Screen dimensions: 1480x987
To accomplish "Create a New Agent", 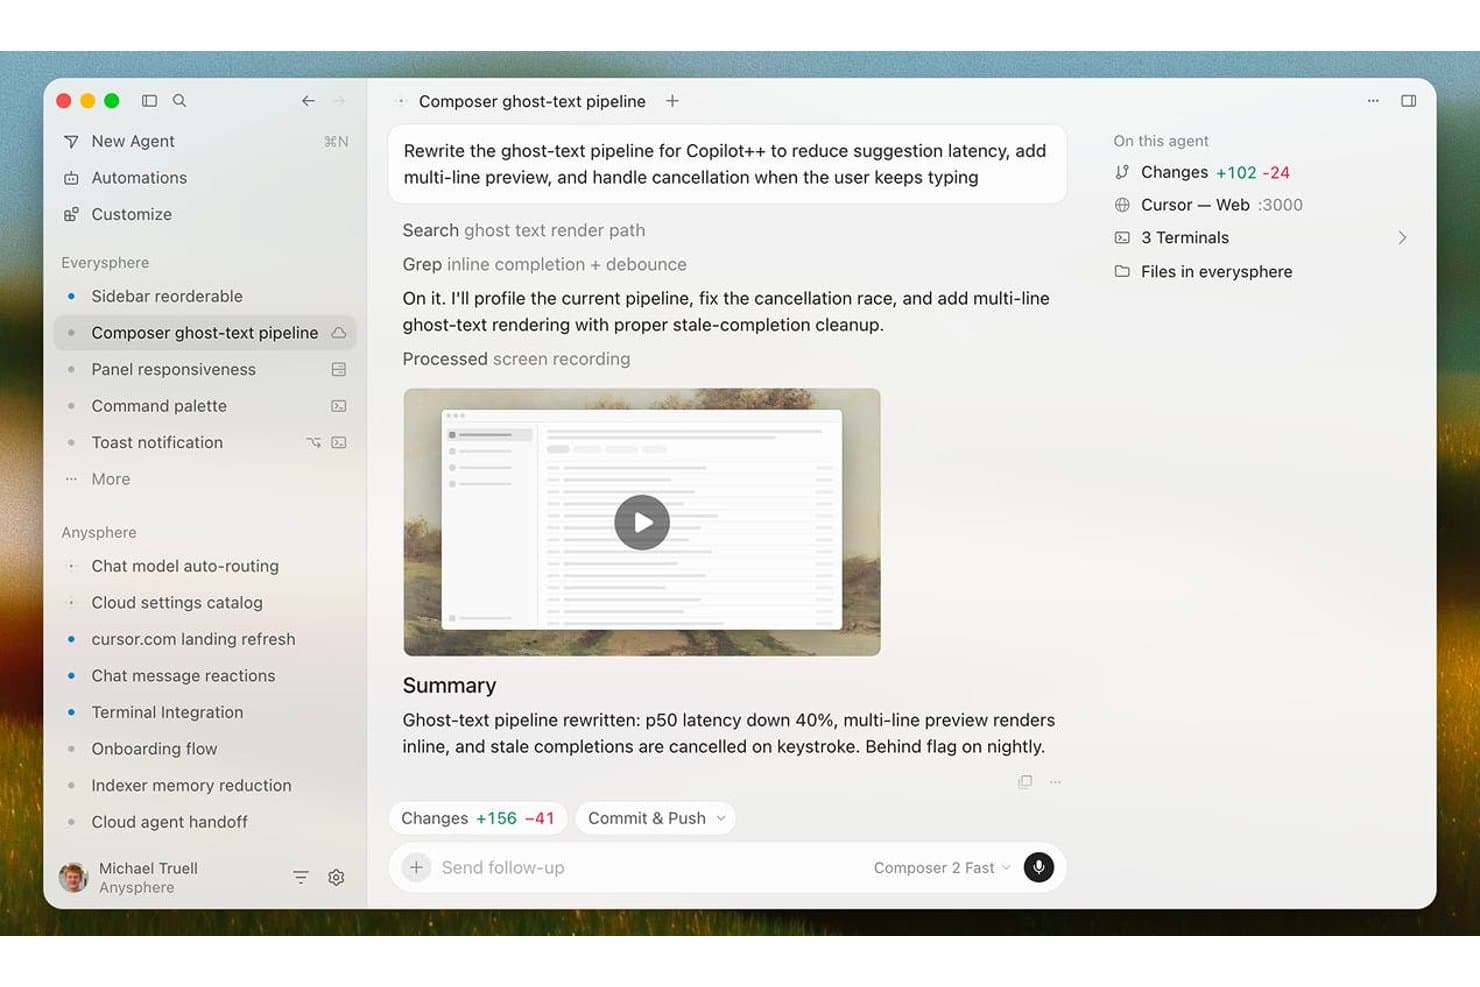I will 205,142.
